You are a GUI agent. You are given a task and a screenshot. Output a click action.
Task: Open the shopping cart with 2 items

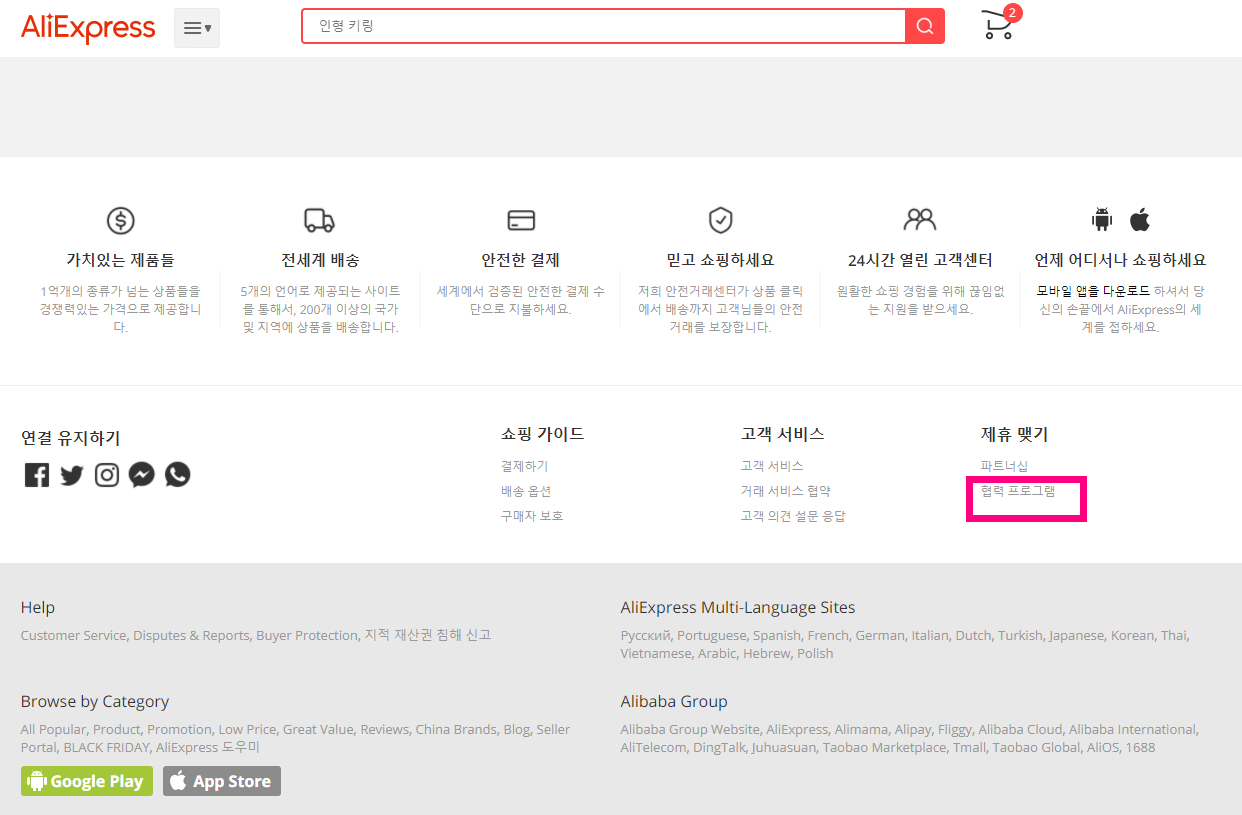tap(999, 23)
